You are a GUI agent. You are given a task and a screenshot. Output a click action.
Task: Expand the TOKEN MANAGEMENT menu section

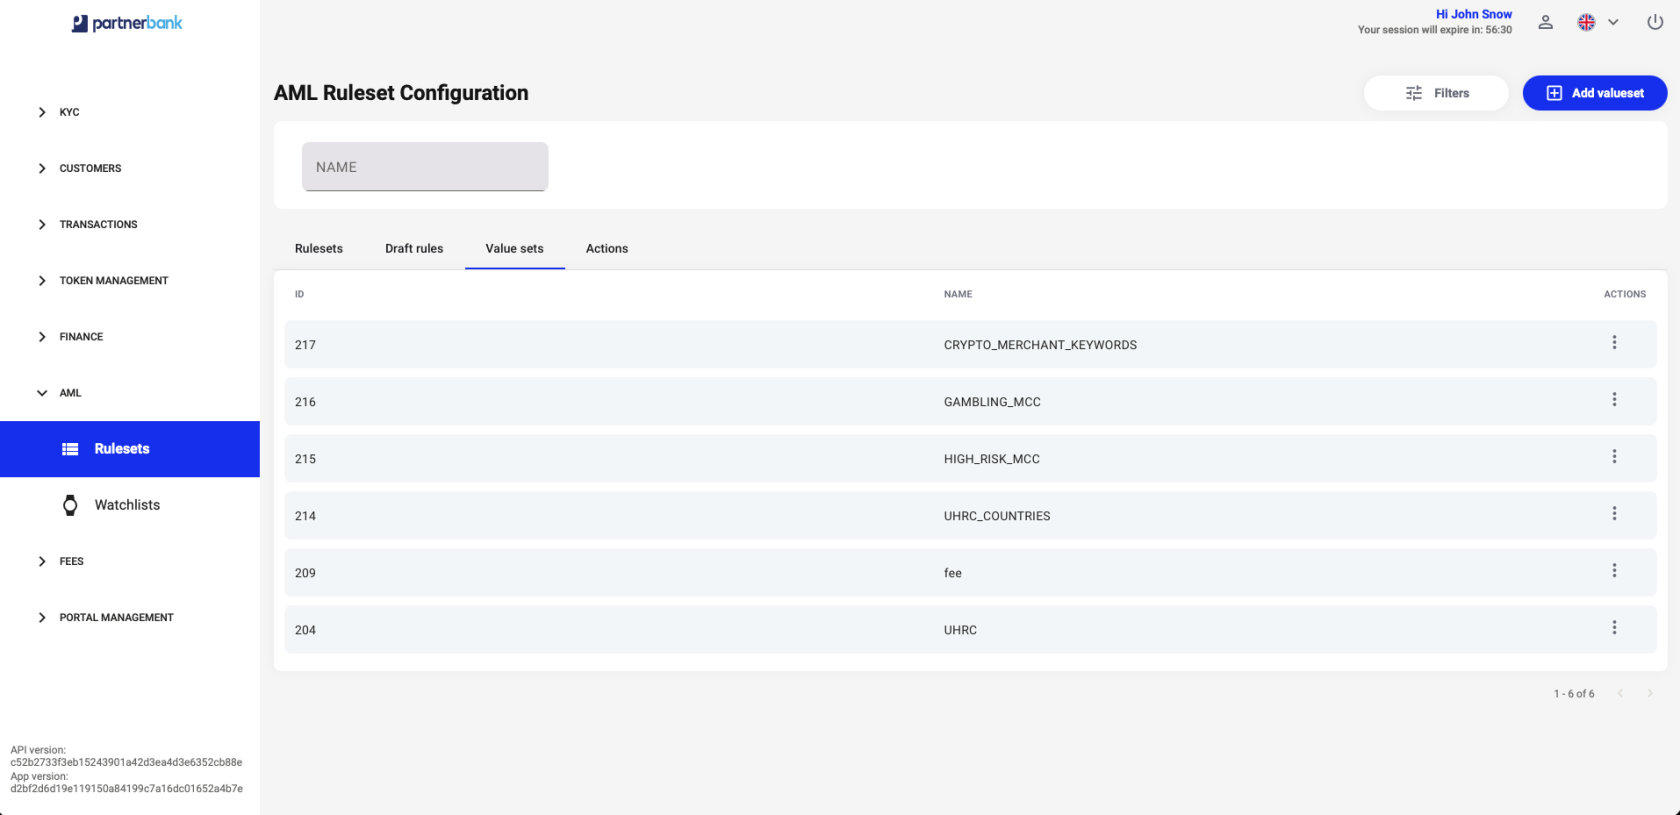[102, 280]
